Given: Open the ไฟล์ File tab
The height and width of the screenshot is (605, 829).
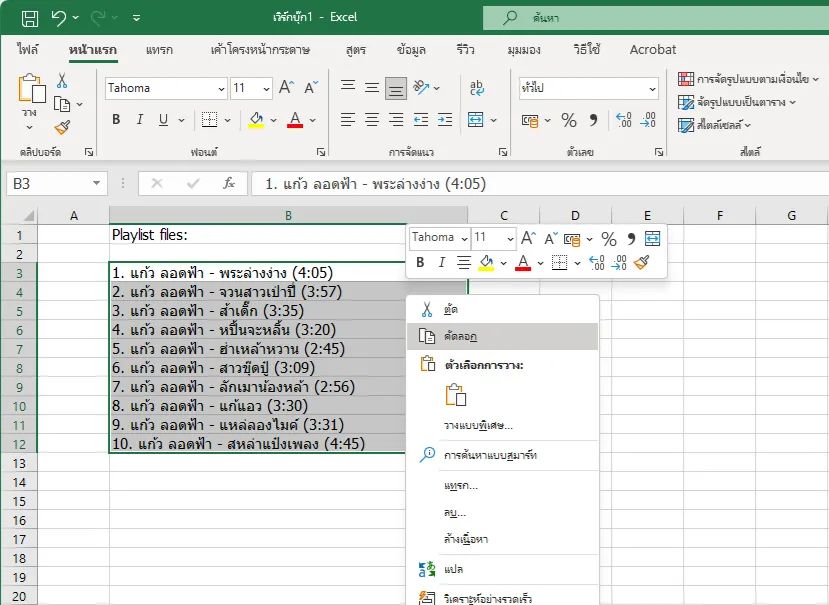Looking at the screenshot, I should [x=27, y=50].
